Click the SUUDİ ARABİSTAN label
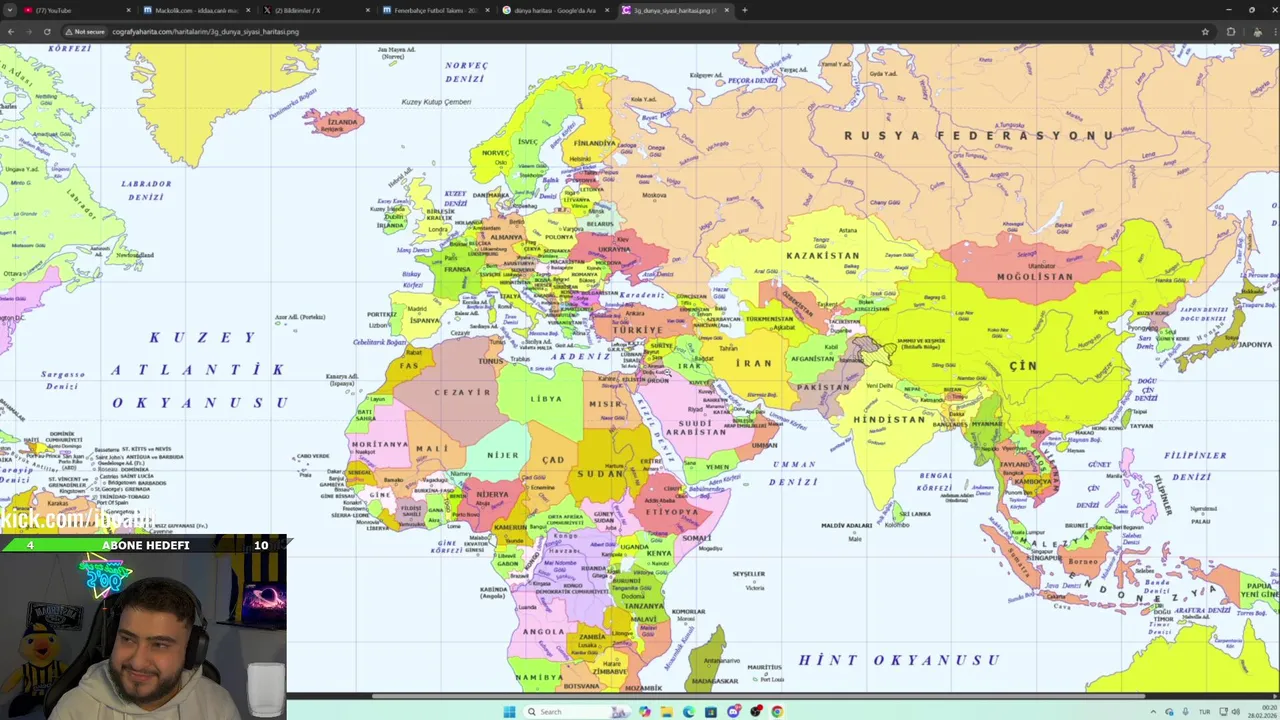Viewport: 1280px width, 720px height. click(x=695, y=427)
